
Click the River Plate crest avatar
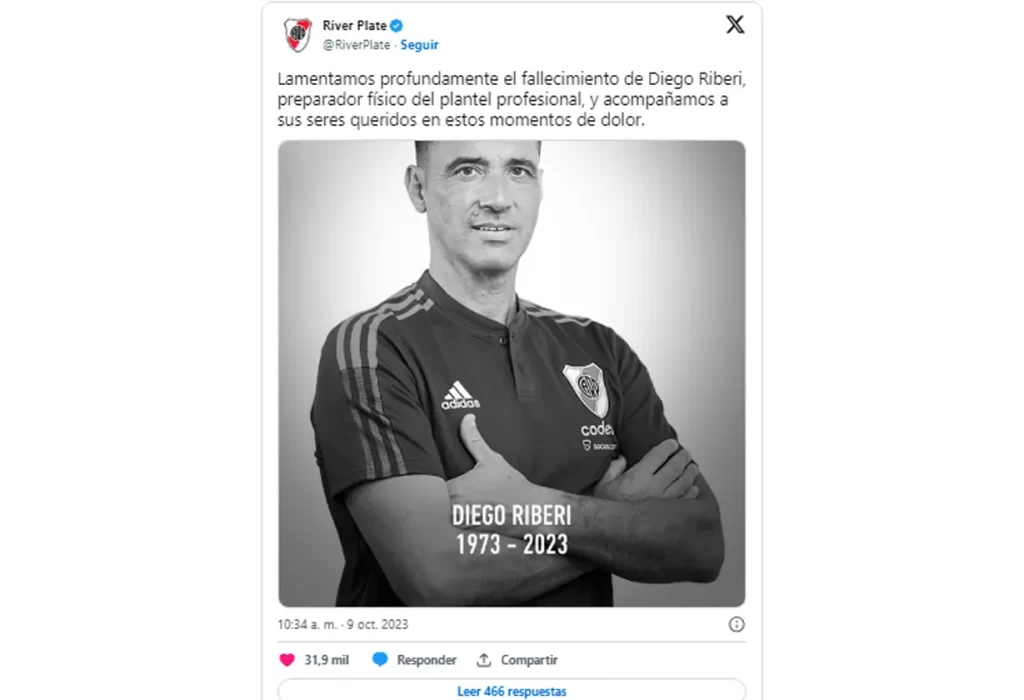point(298,35)
